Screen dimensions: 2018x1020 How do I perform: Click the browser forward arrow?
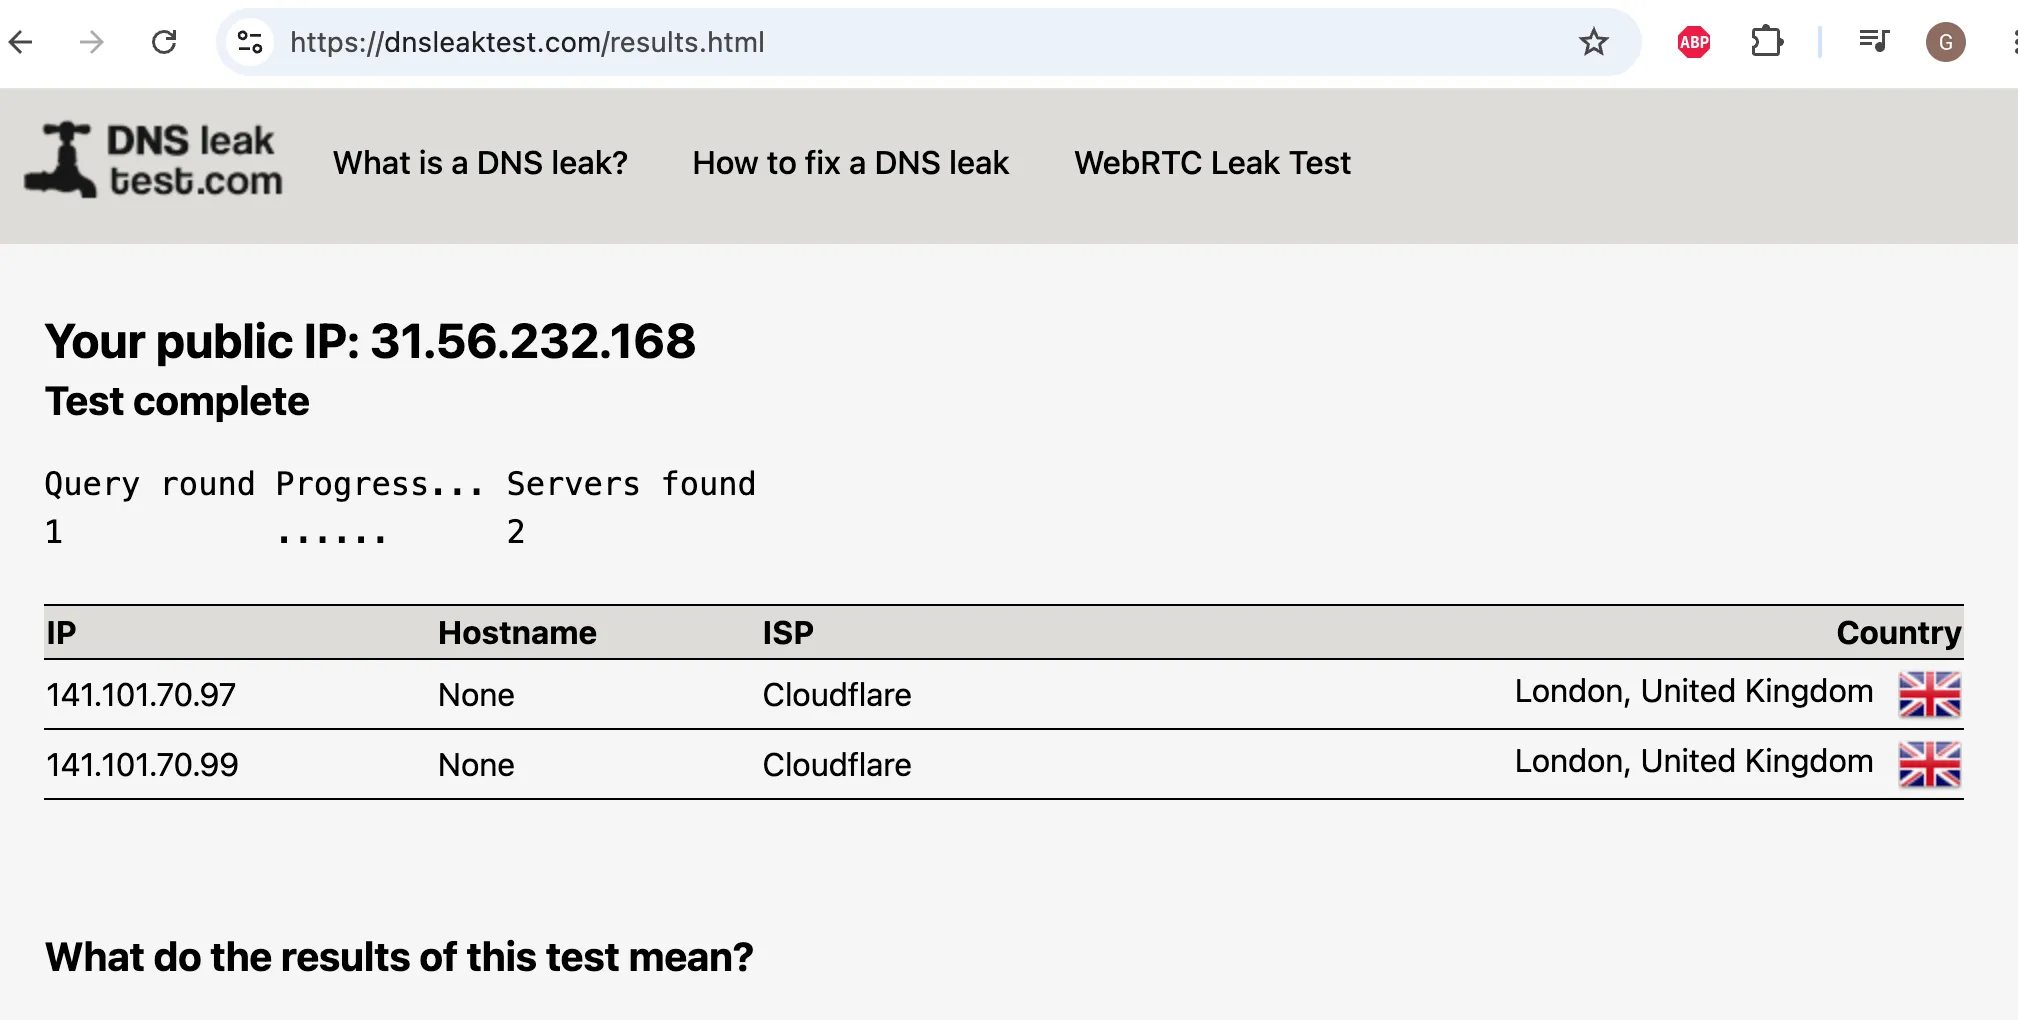(92, 42)
